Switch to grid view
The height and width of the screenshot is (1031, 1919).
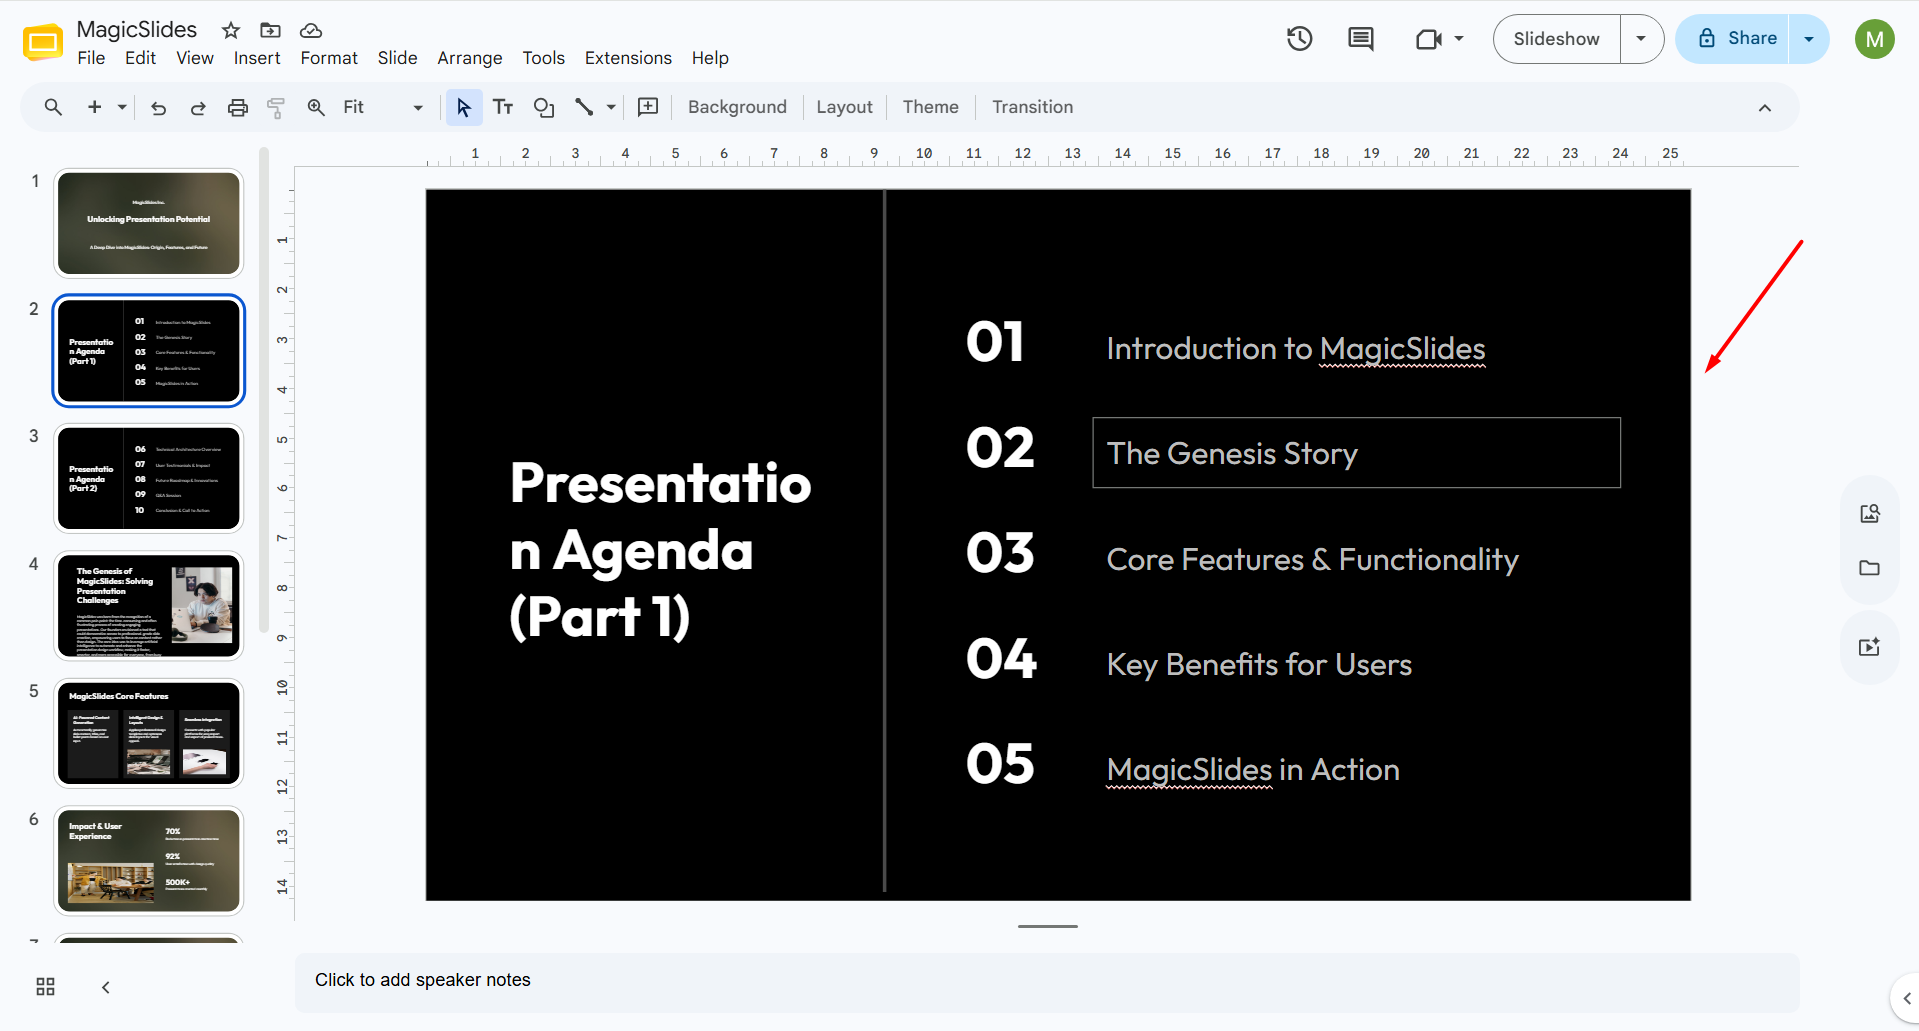(x=46, y=987)
